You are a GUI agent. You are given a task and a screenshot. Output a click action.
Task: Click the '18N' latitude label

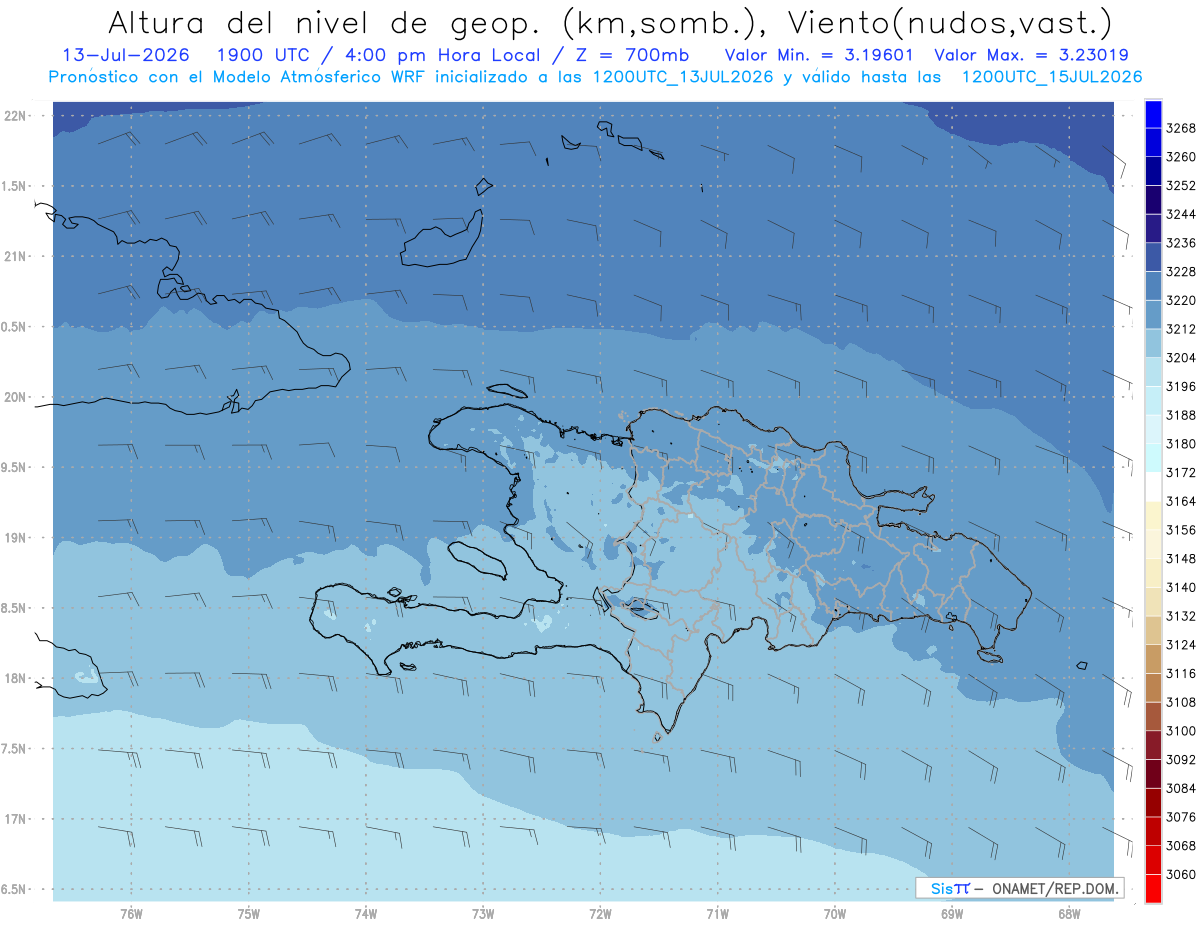coord(14,678)
